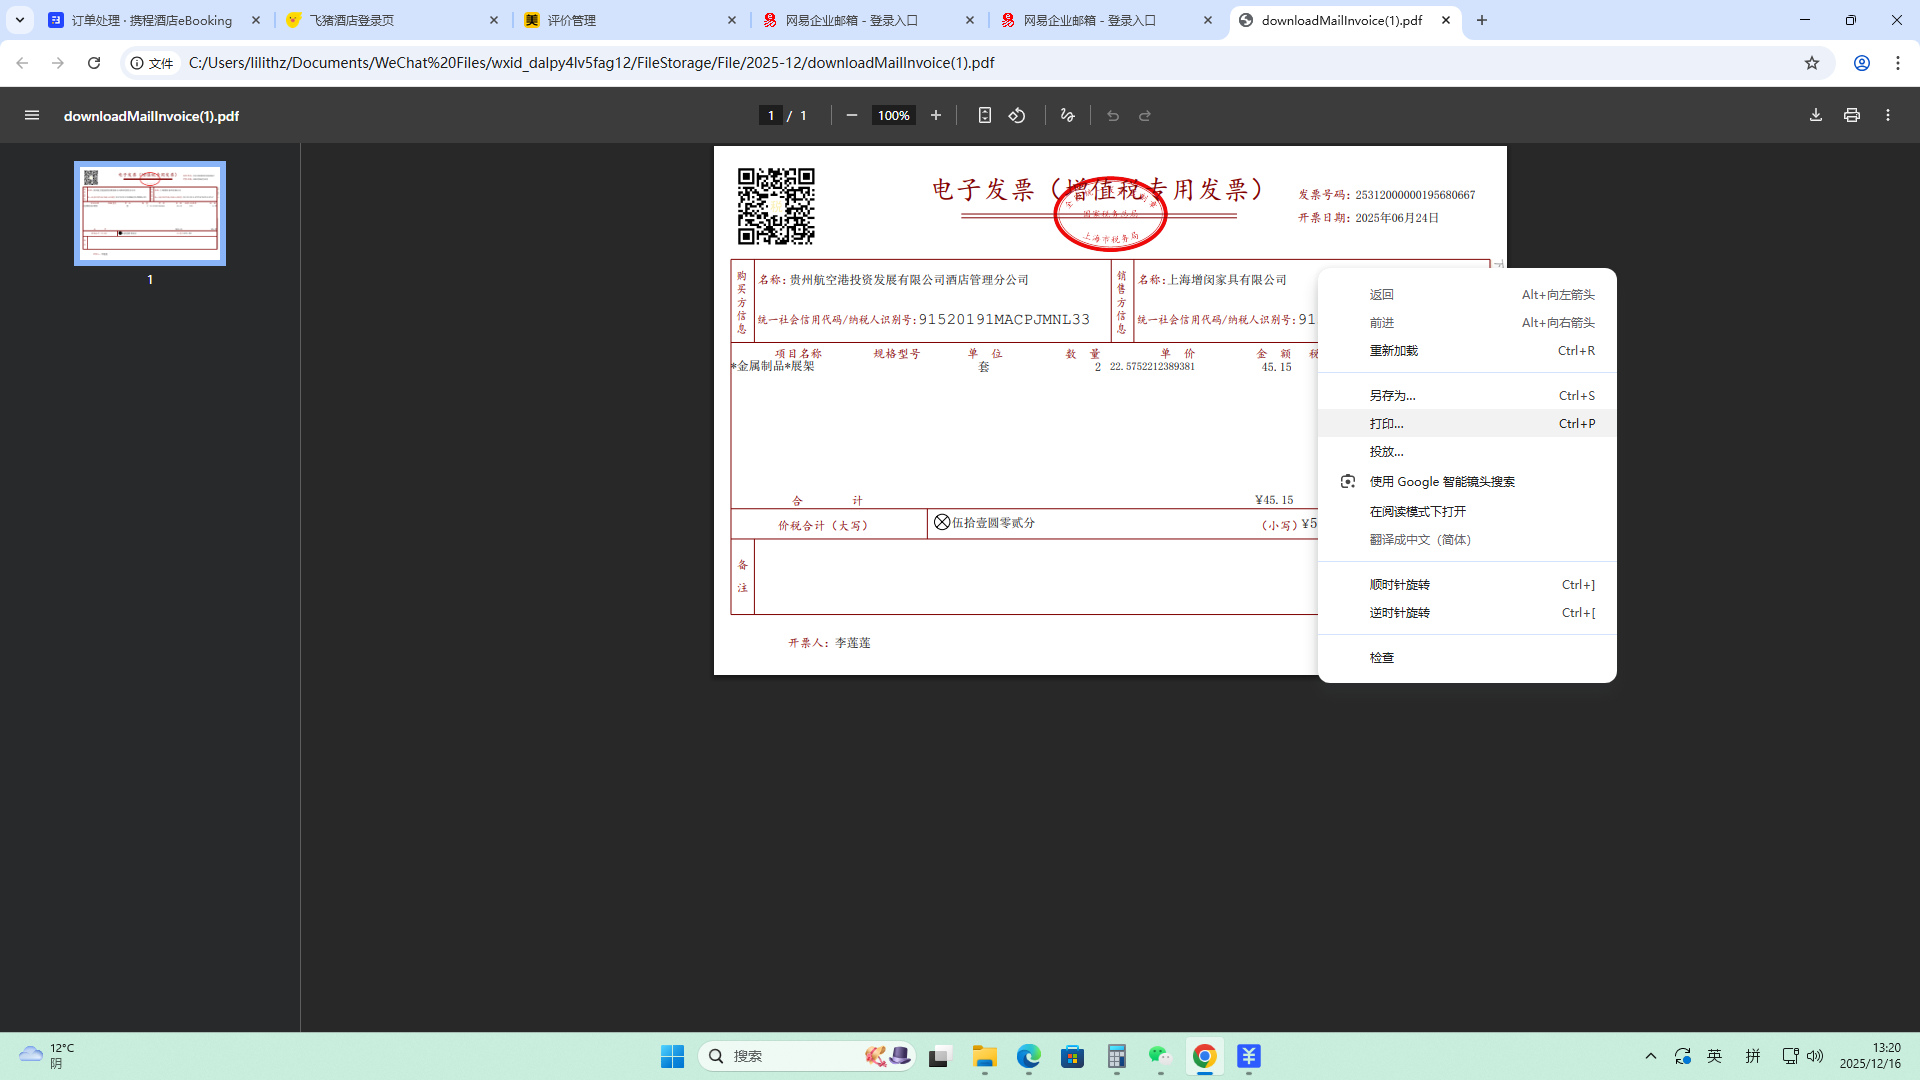This screenshot has height=1080, width=1920.
Task: Rotate the PDF with the toolbar rotate icon
Action: 1017,116
